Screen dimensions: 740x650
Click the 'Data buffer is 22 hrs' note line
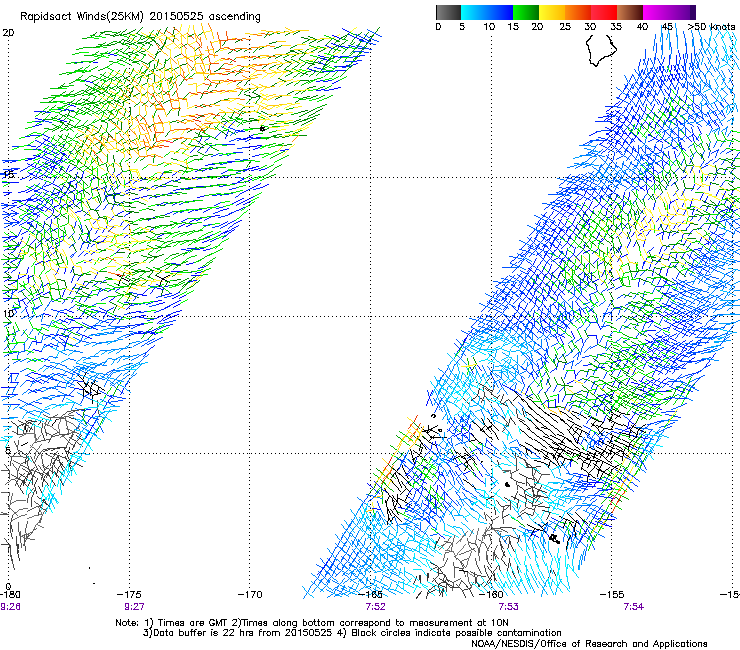click(x=352, y=633)
